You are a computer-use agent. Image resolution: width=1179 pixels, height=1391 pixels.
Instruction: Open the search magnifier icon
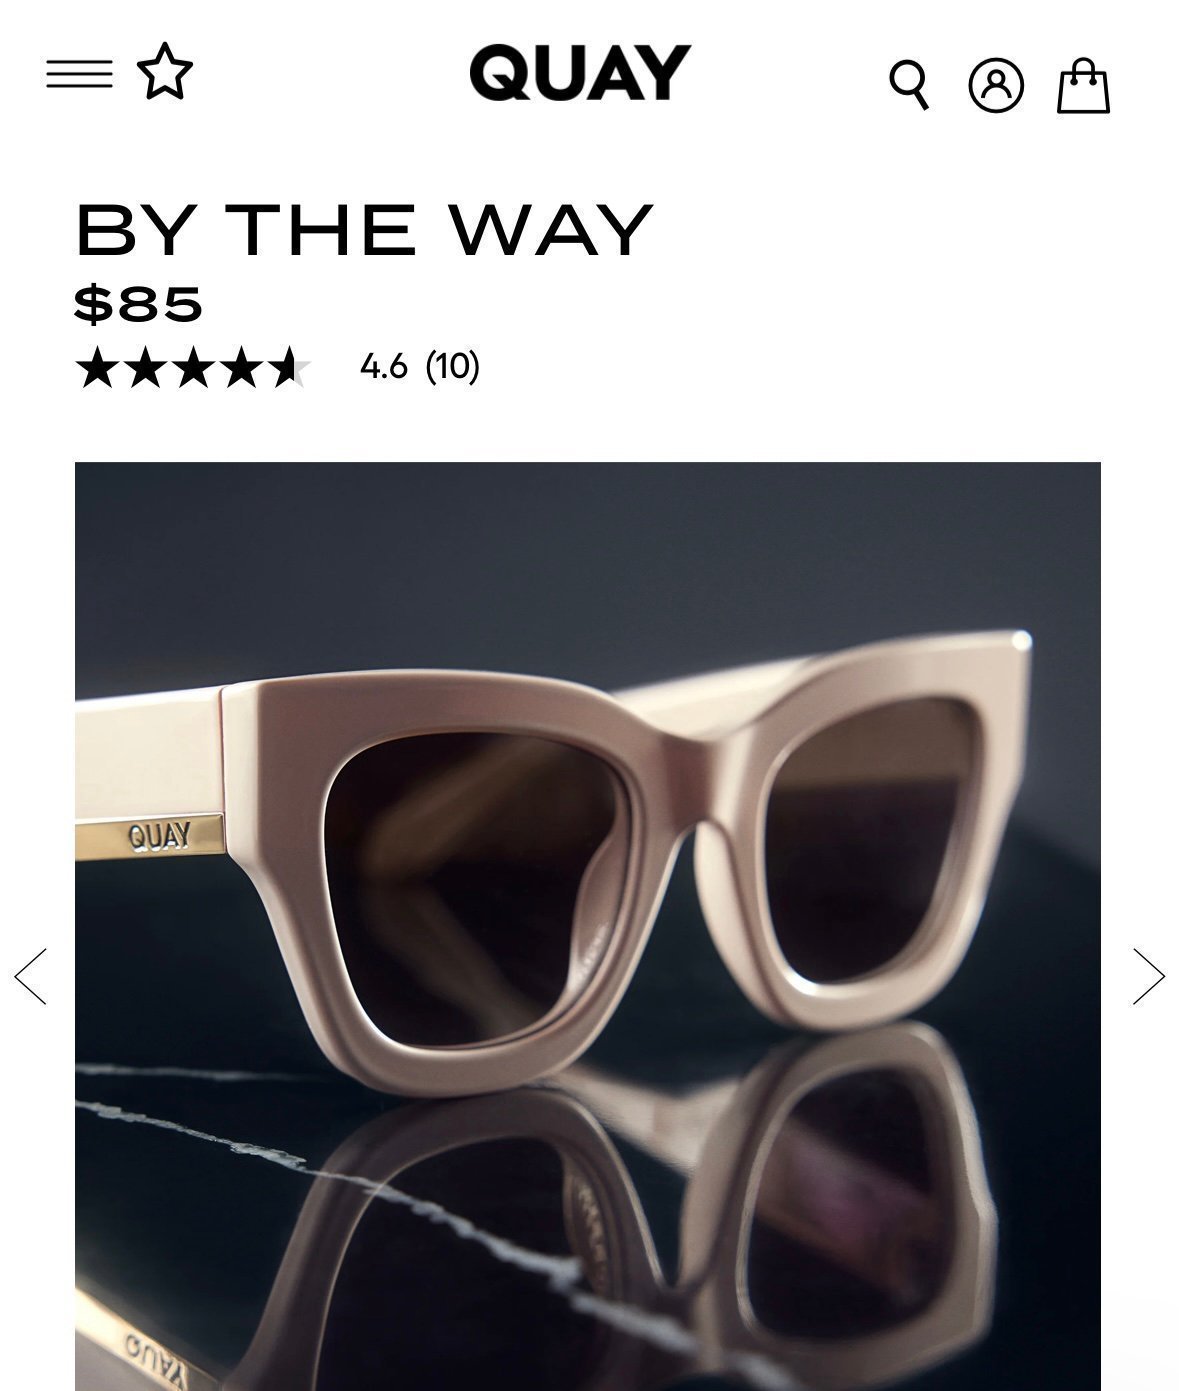910,85
